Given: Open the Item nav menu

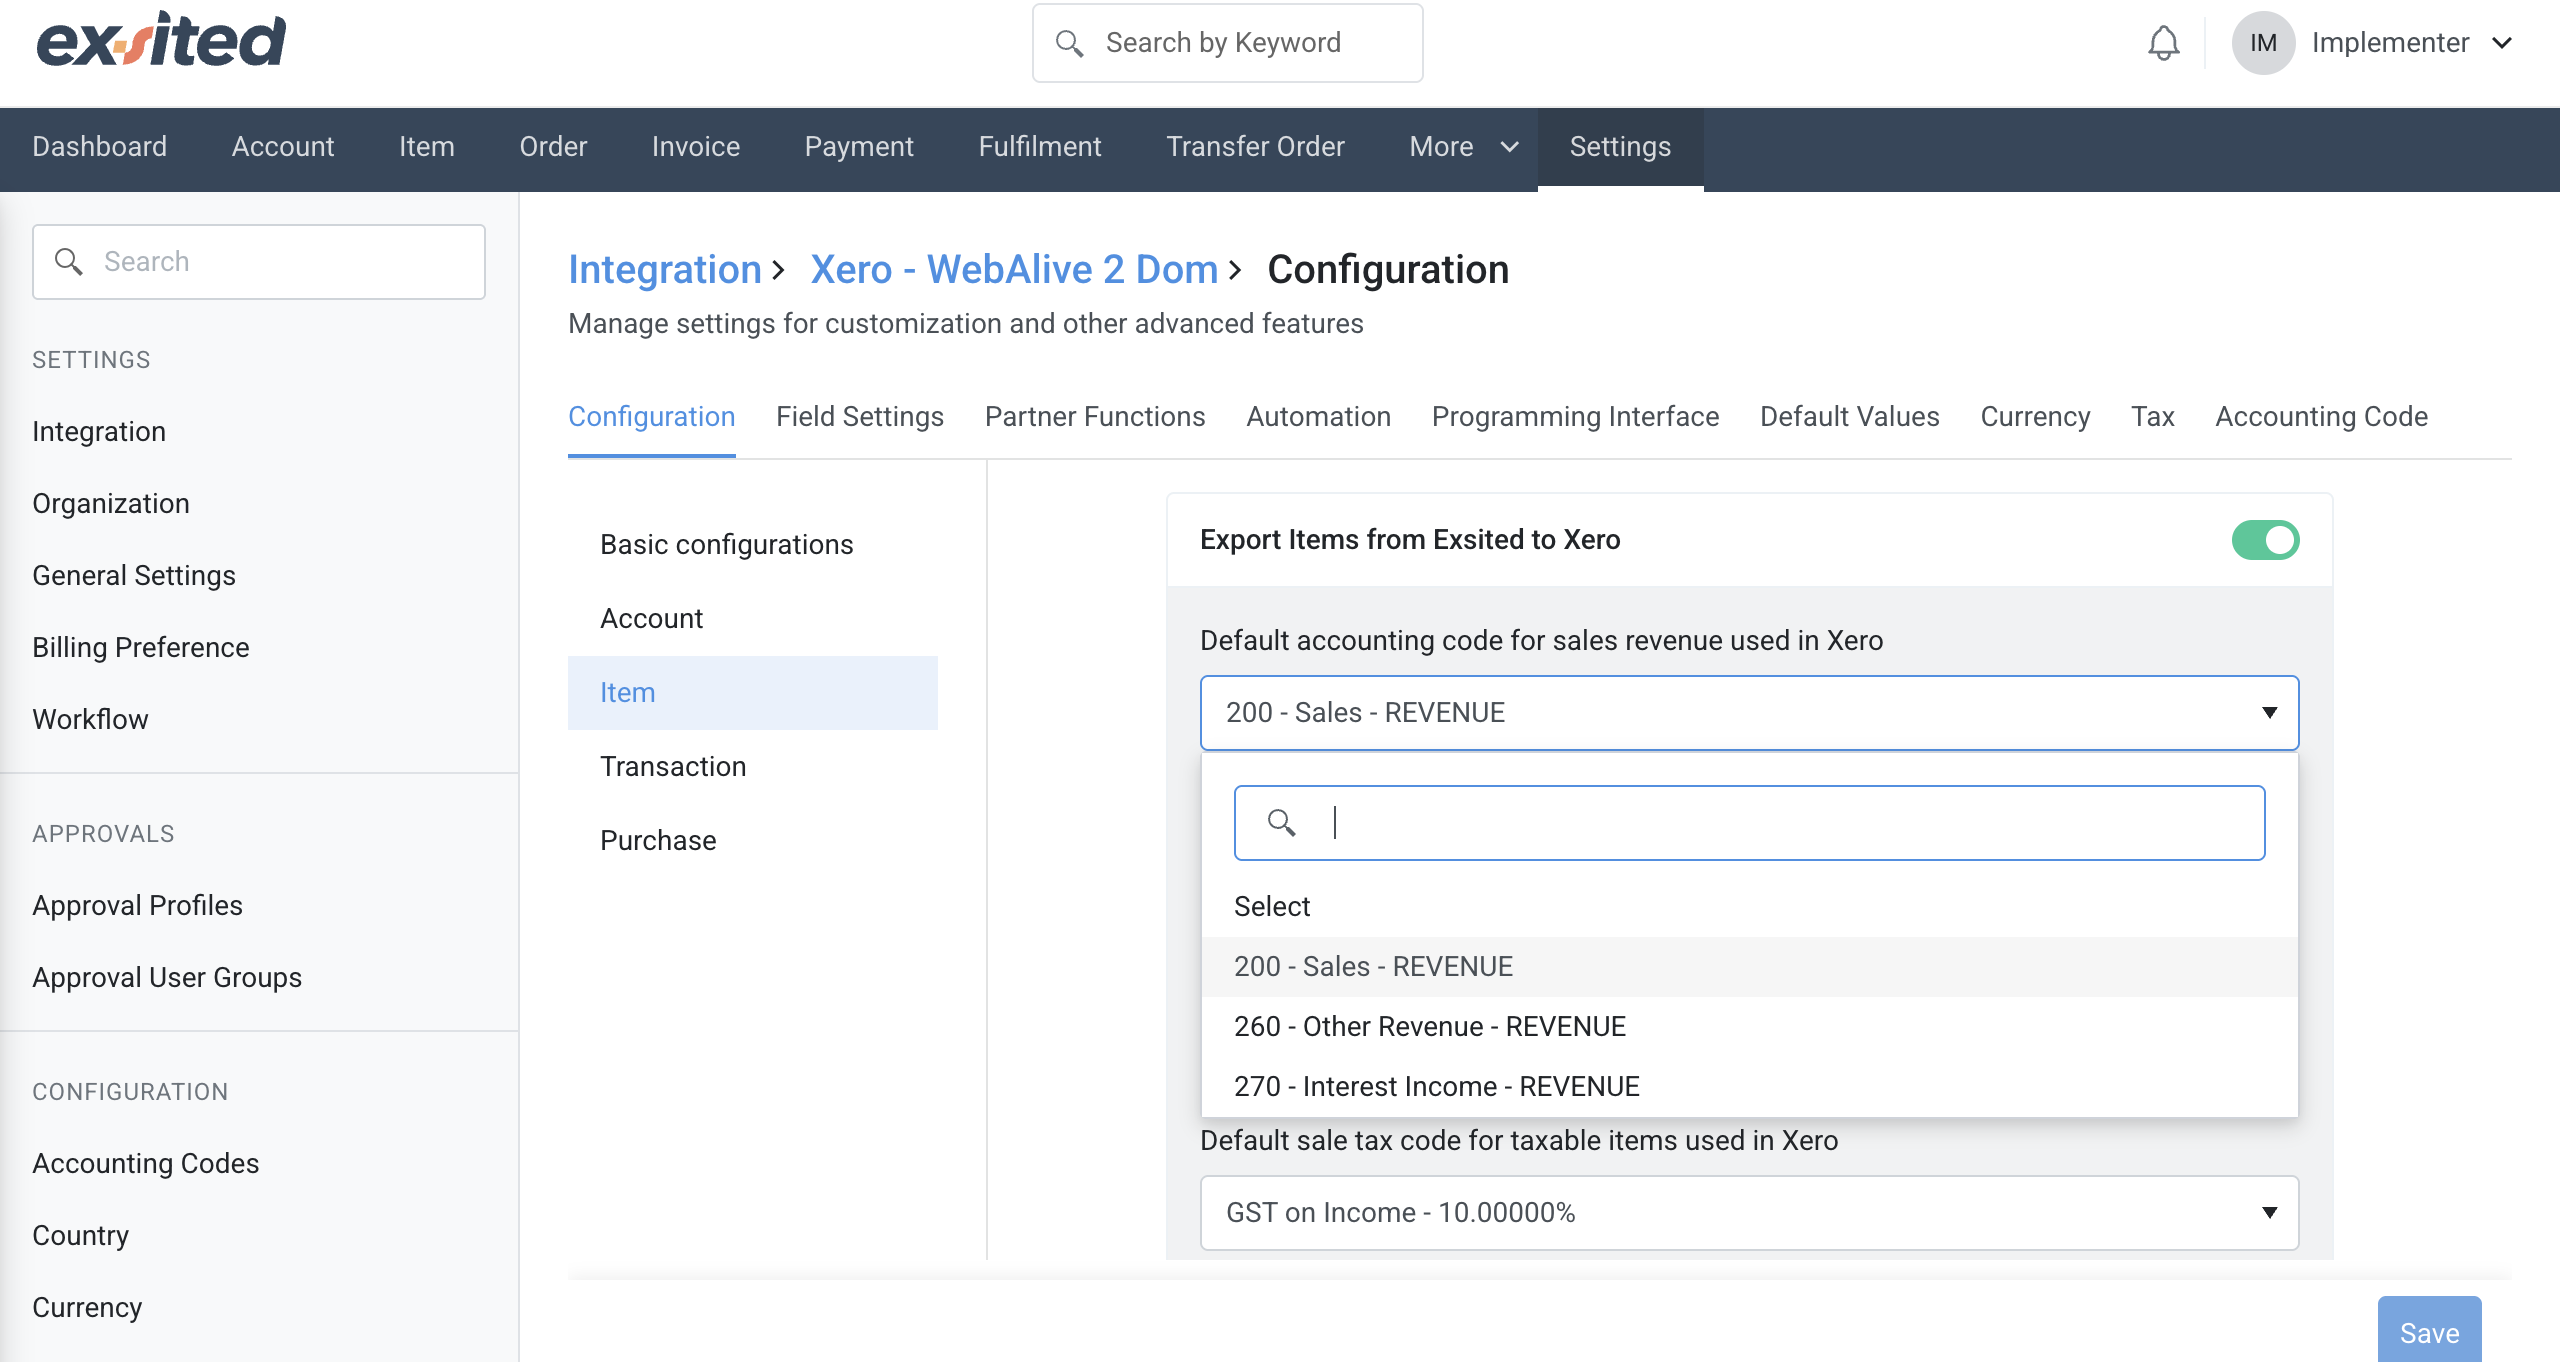Looking at the screenshot, I should pyautogui.click(x=427, y=147).
